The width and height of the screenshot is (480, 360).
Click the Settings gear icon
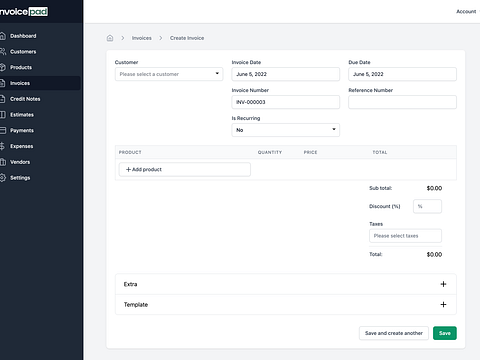point(3,178)
